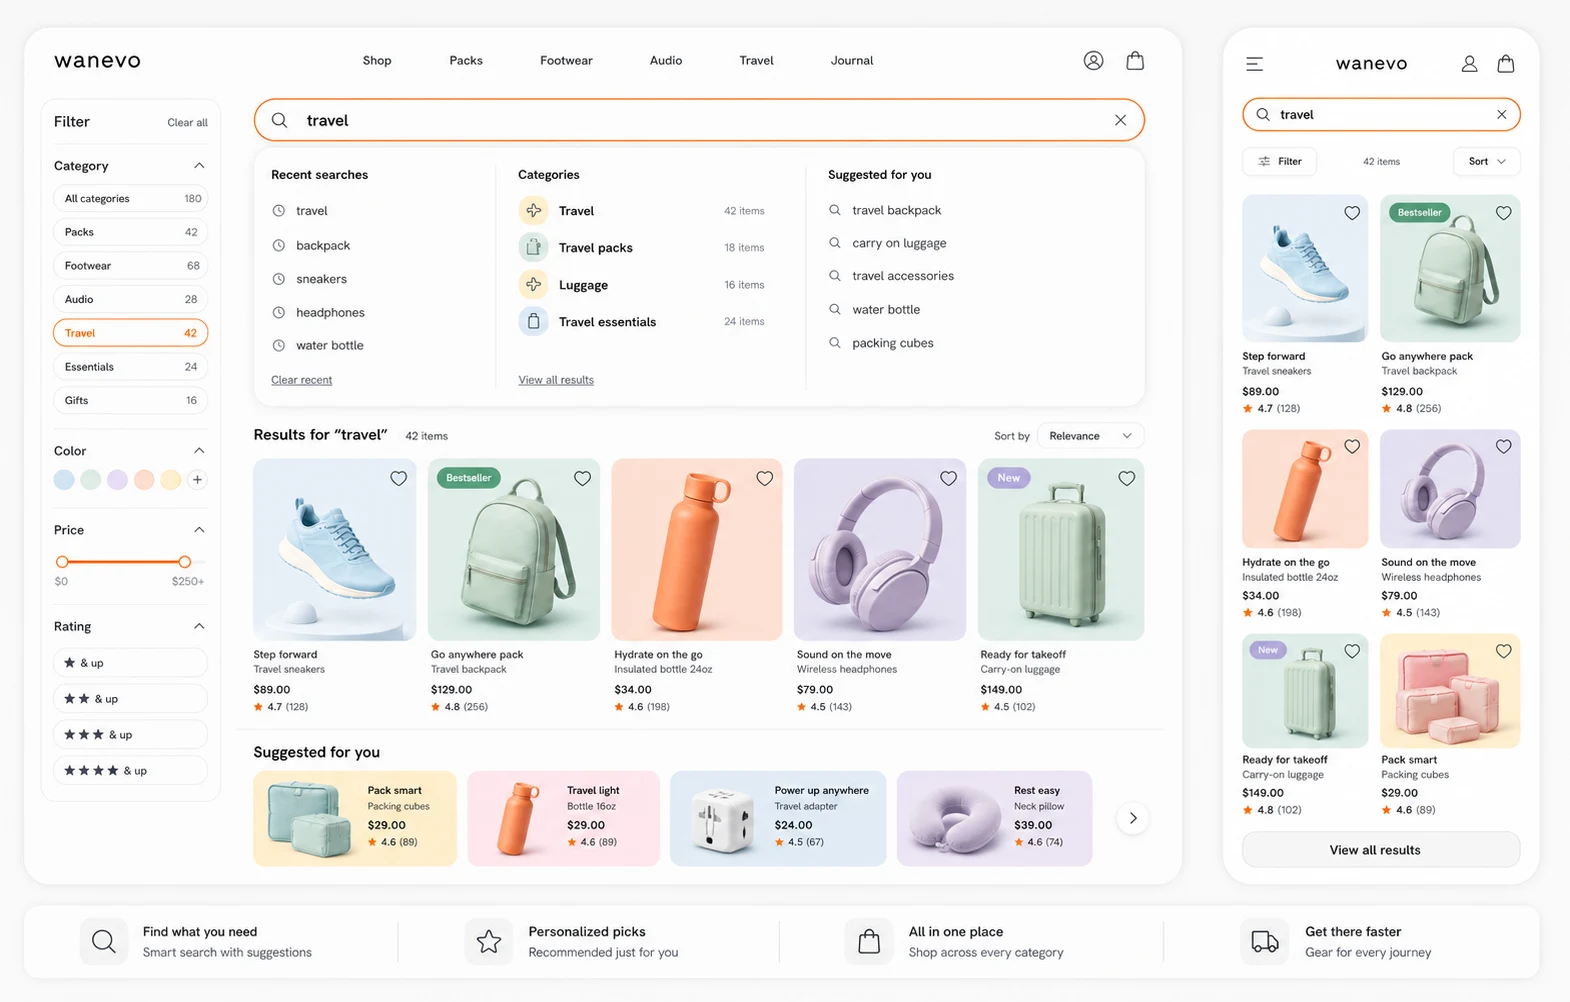Open the shopping bag in desktop header

[1135, 61]
